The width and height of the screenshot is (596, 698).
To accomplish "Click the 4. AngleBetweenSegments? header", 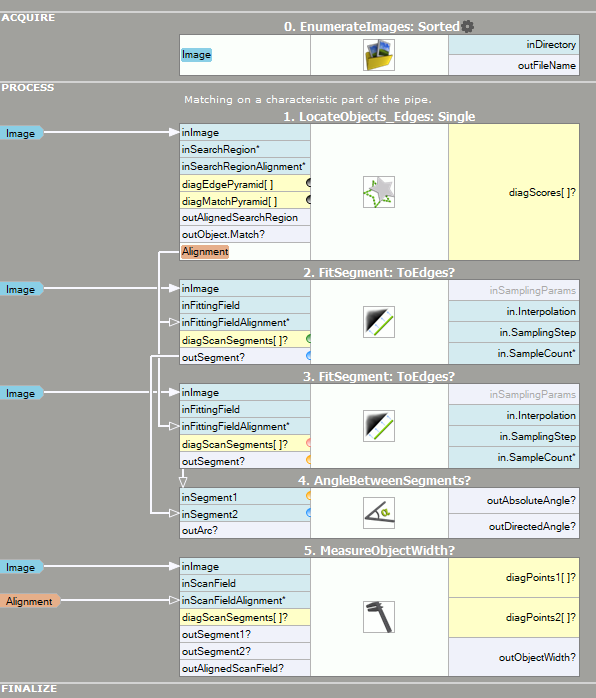I will 385,481.
